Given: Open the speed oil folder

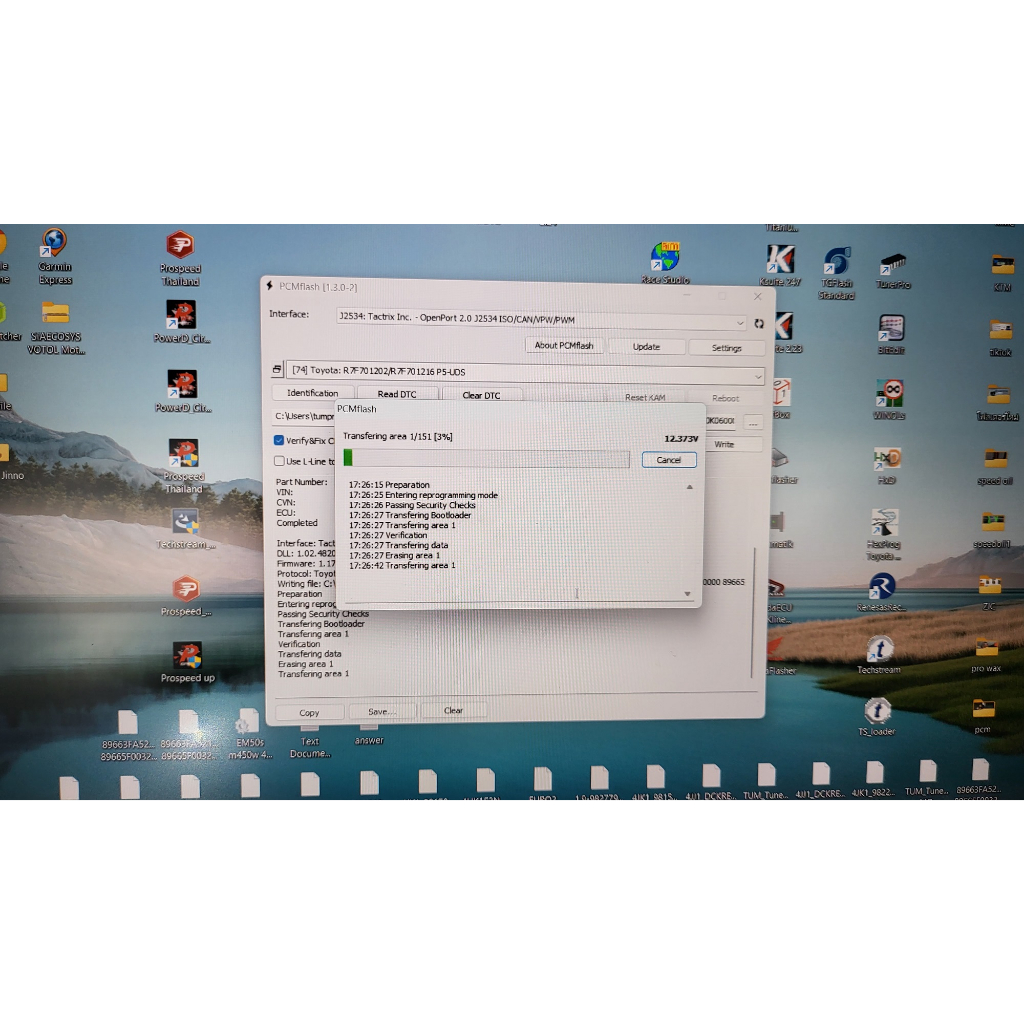Looking at the screenshot, I should click(x=995, y=466).
